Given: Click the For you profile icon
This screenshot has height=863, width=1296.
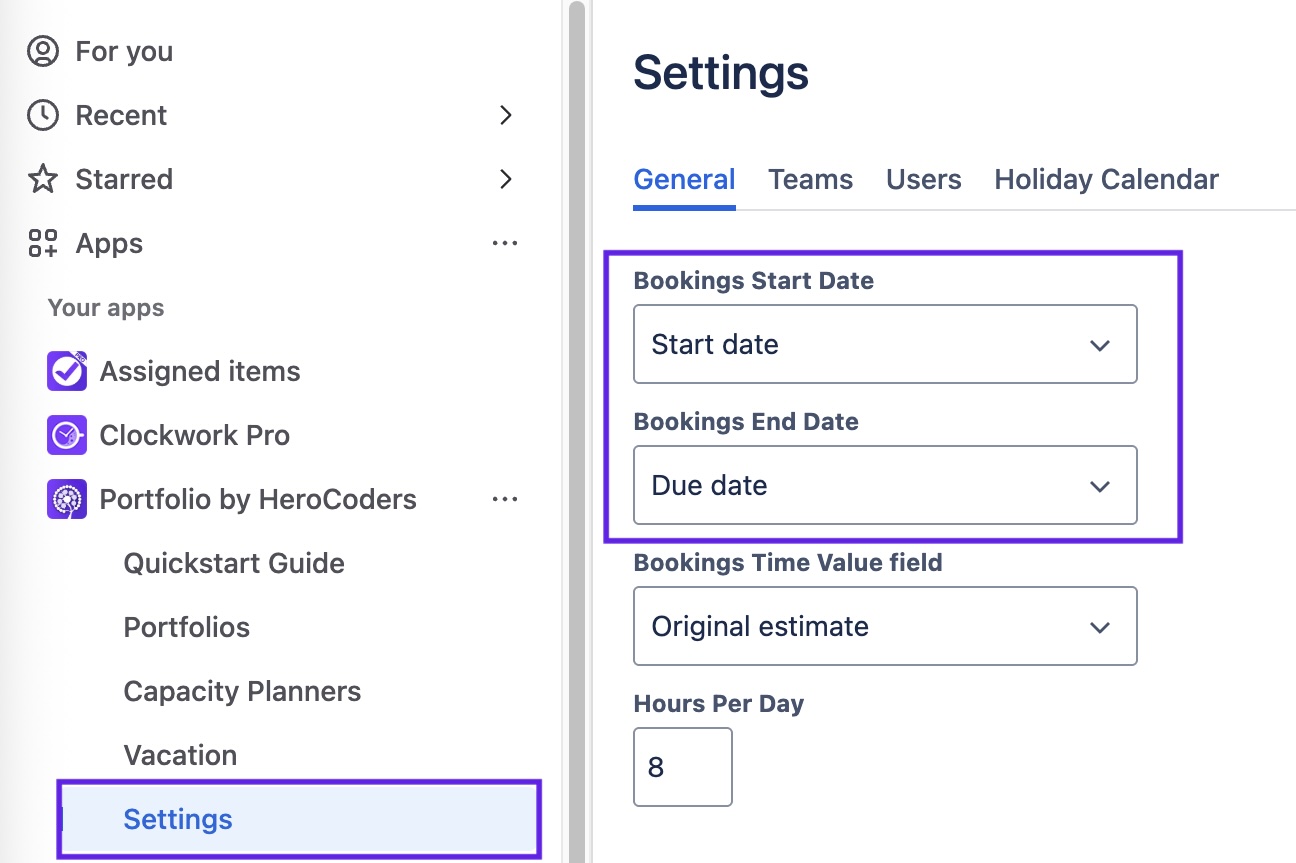Looking at the screenshot, I should [43, 52].
